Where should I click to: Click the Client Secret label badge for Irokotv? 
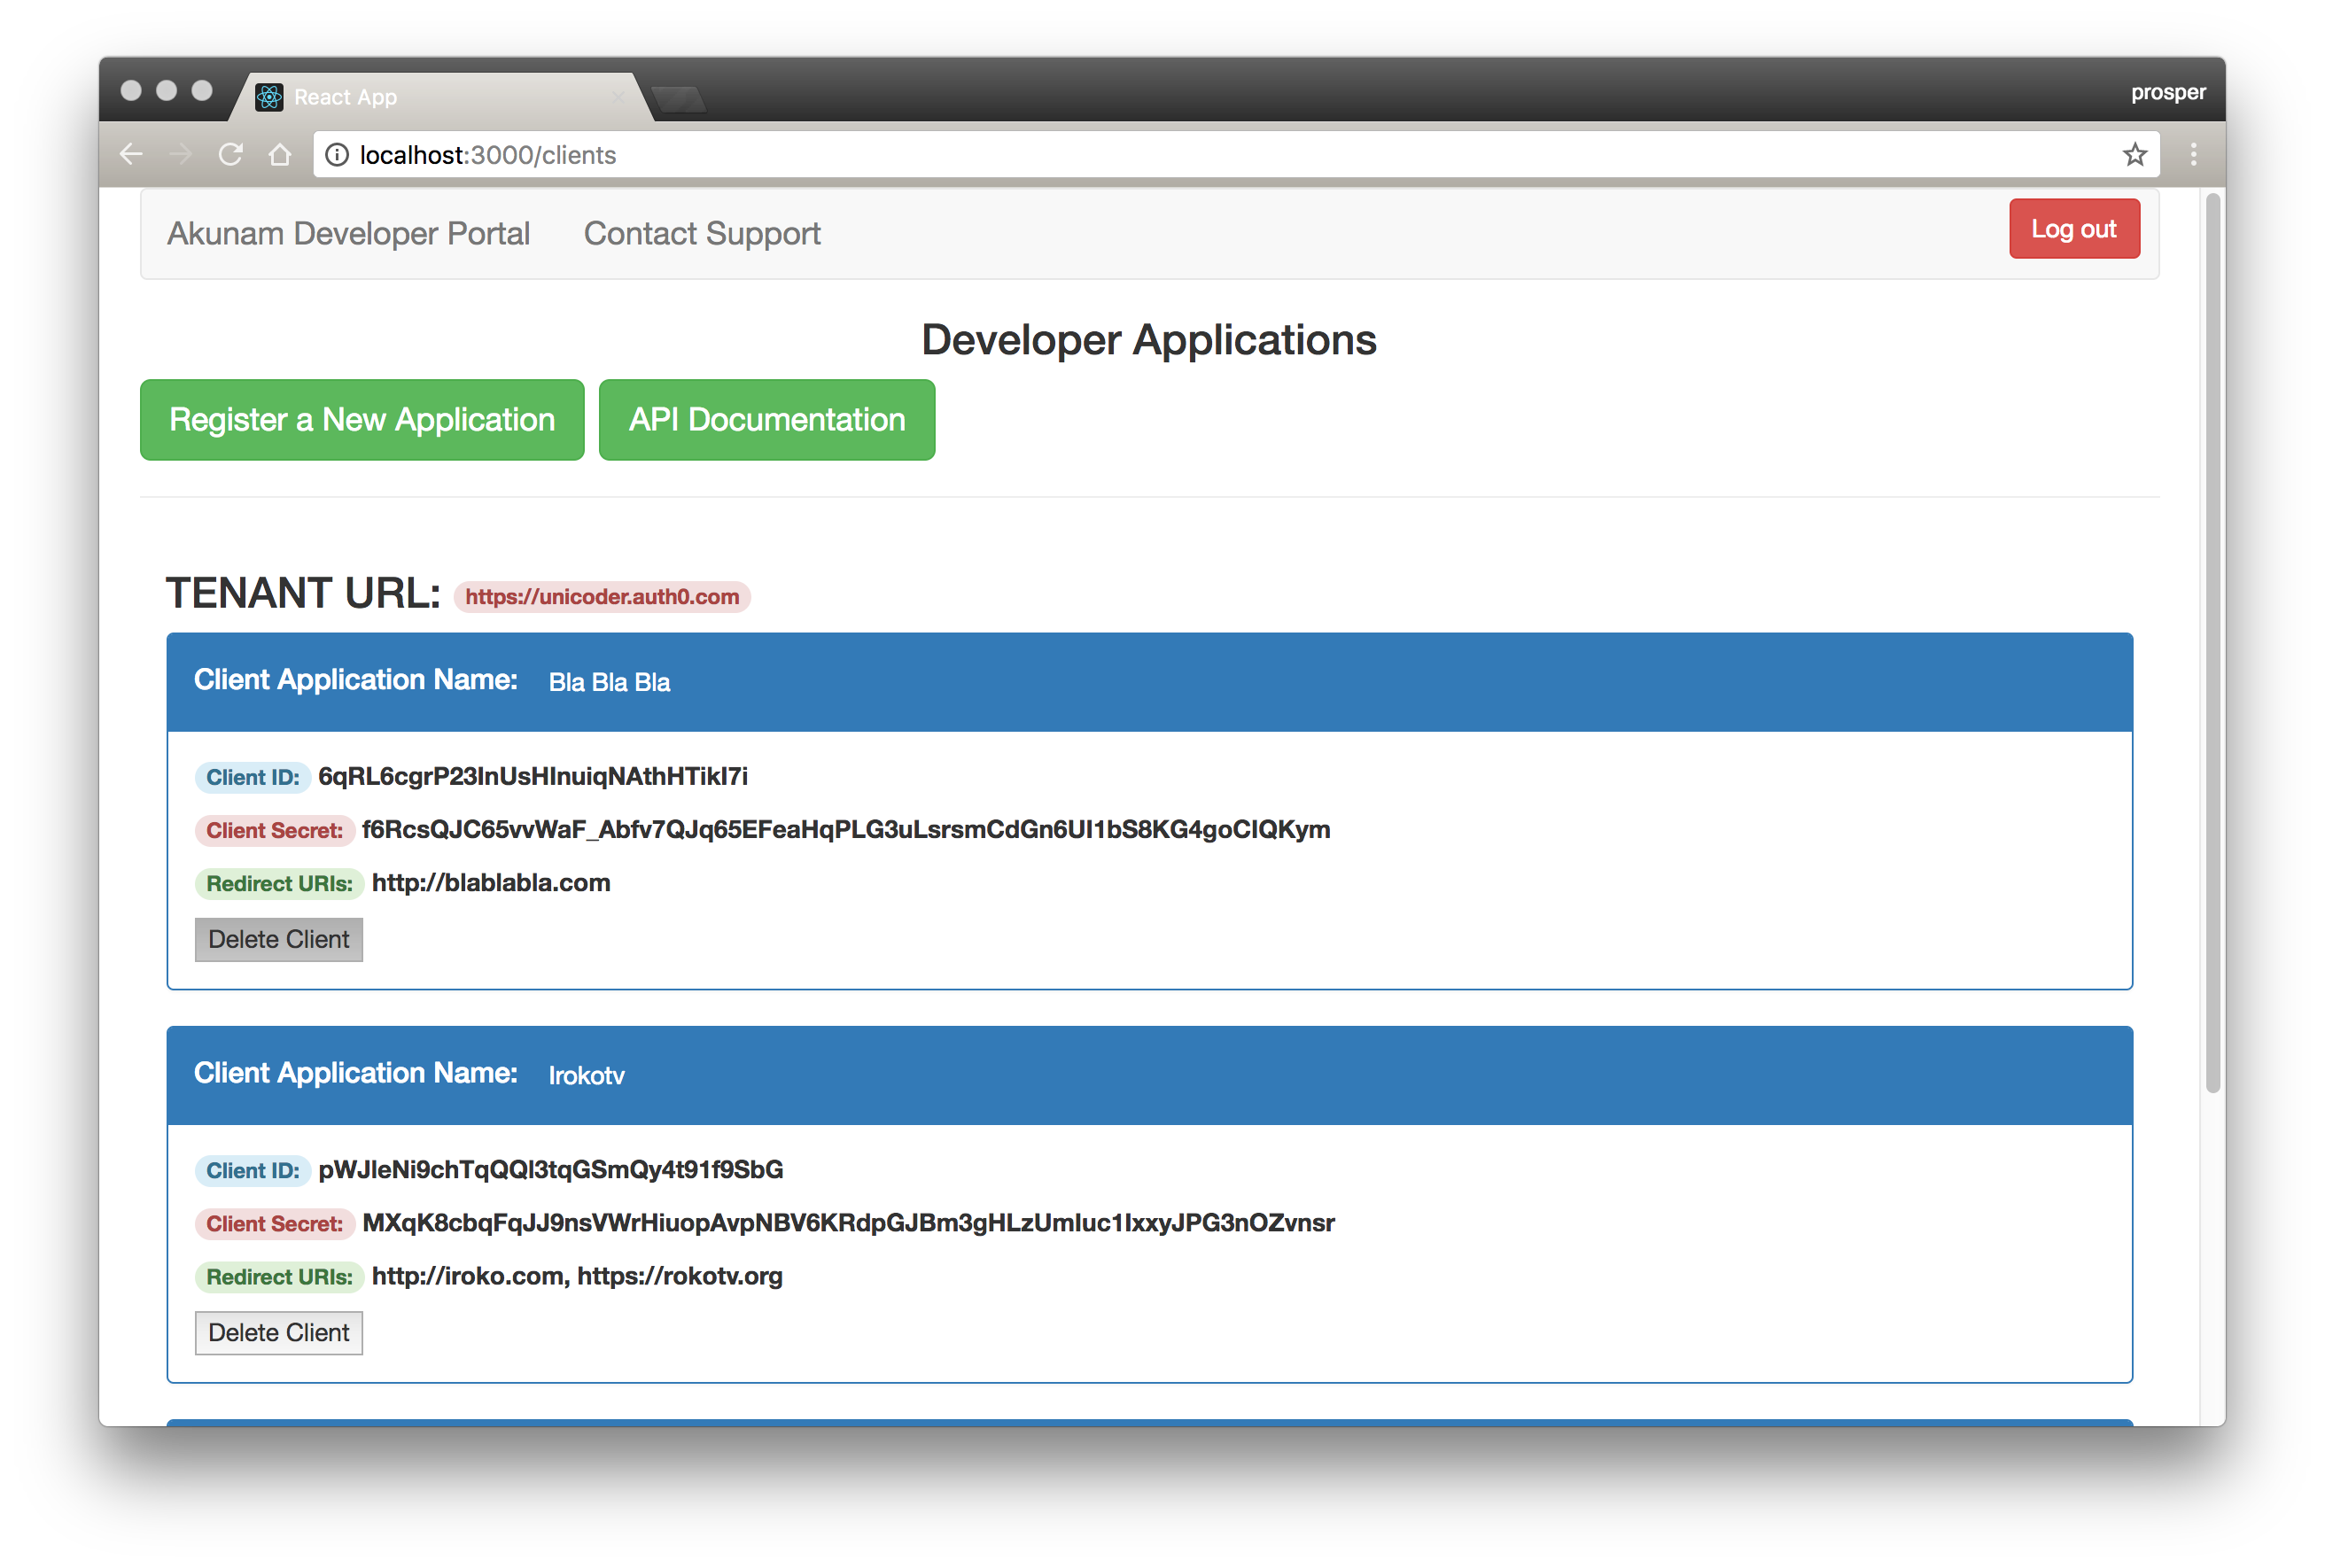[x=275, y=1223]
